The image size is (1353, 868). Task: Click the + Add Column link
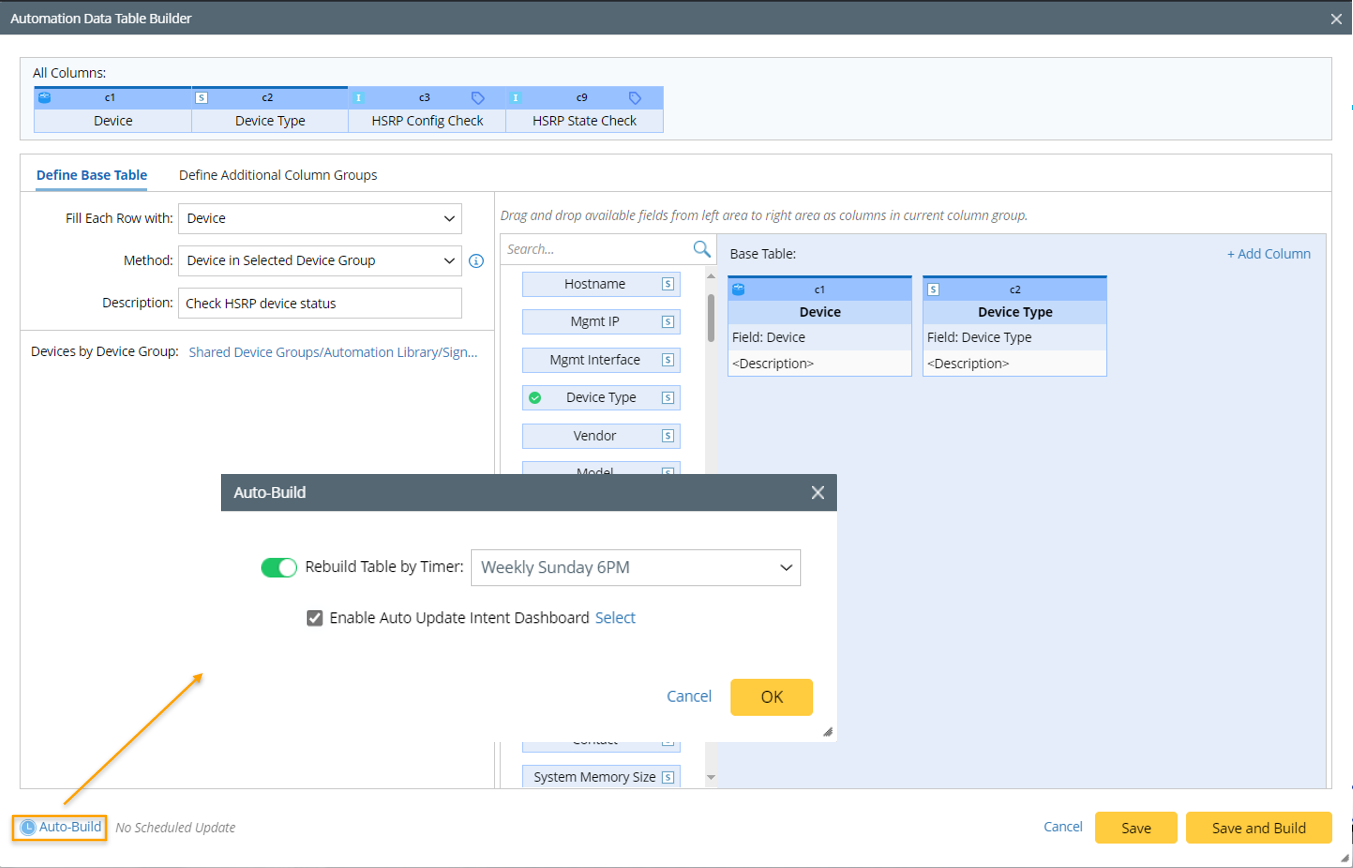click(x=1268, y=254)
